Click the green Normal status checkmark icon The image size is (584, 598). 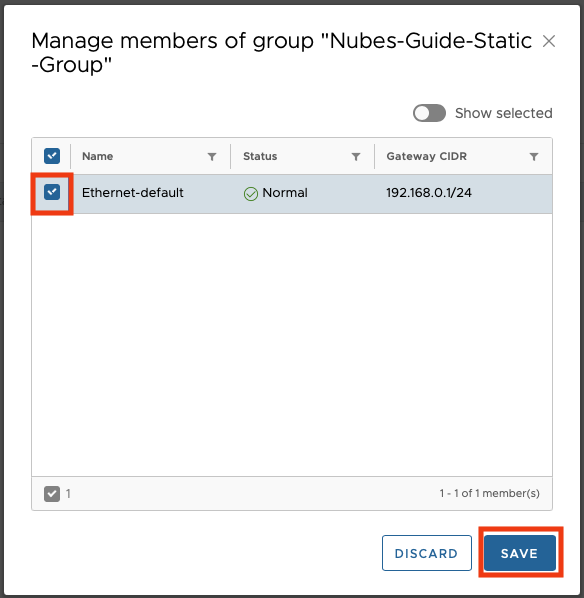pos(251,194)
